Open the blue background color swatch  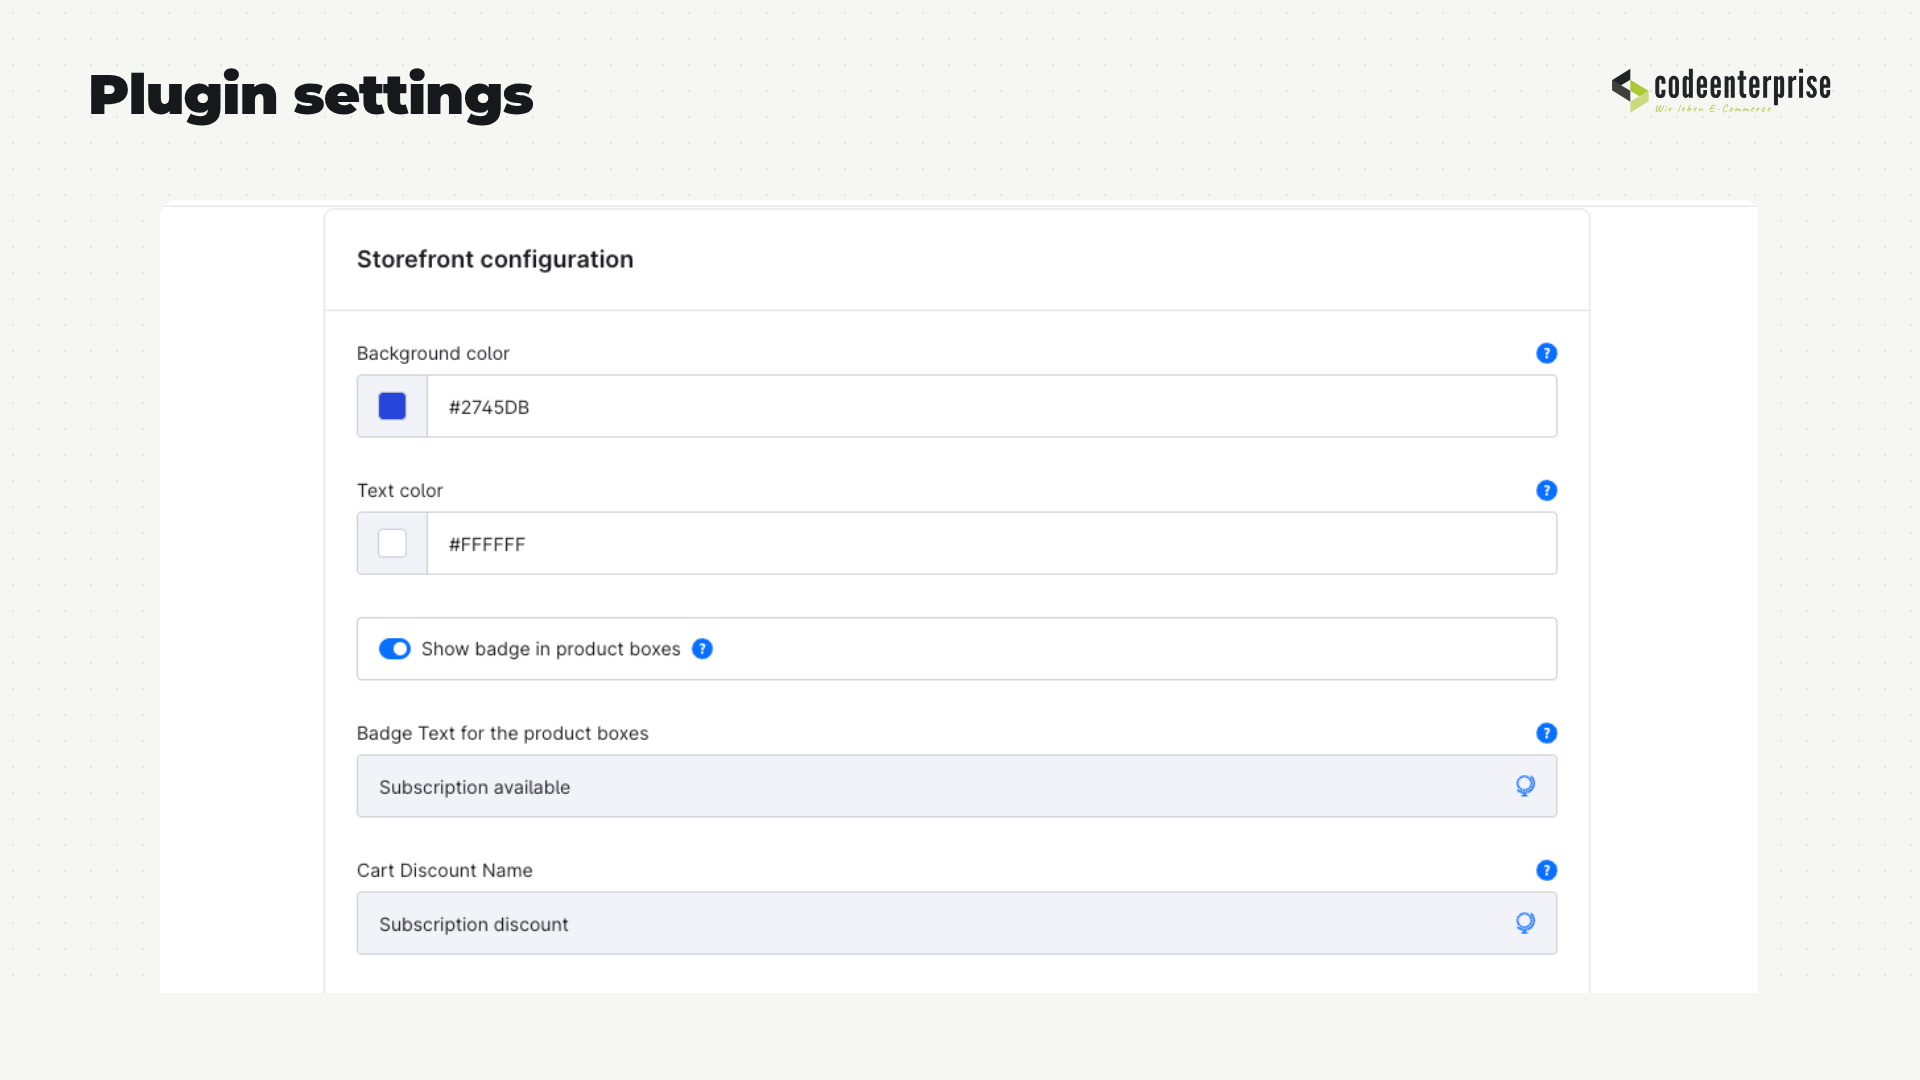pos(392,406)
